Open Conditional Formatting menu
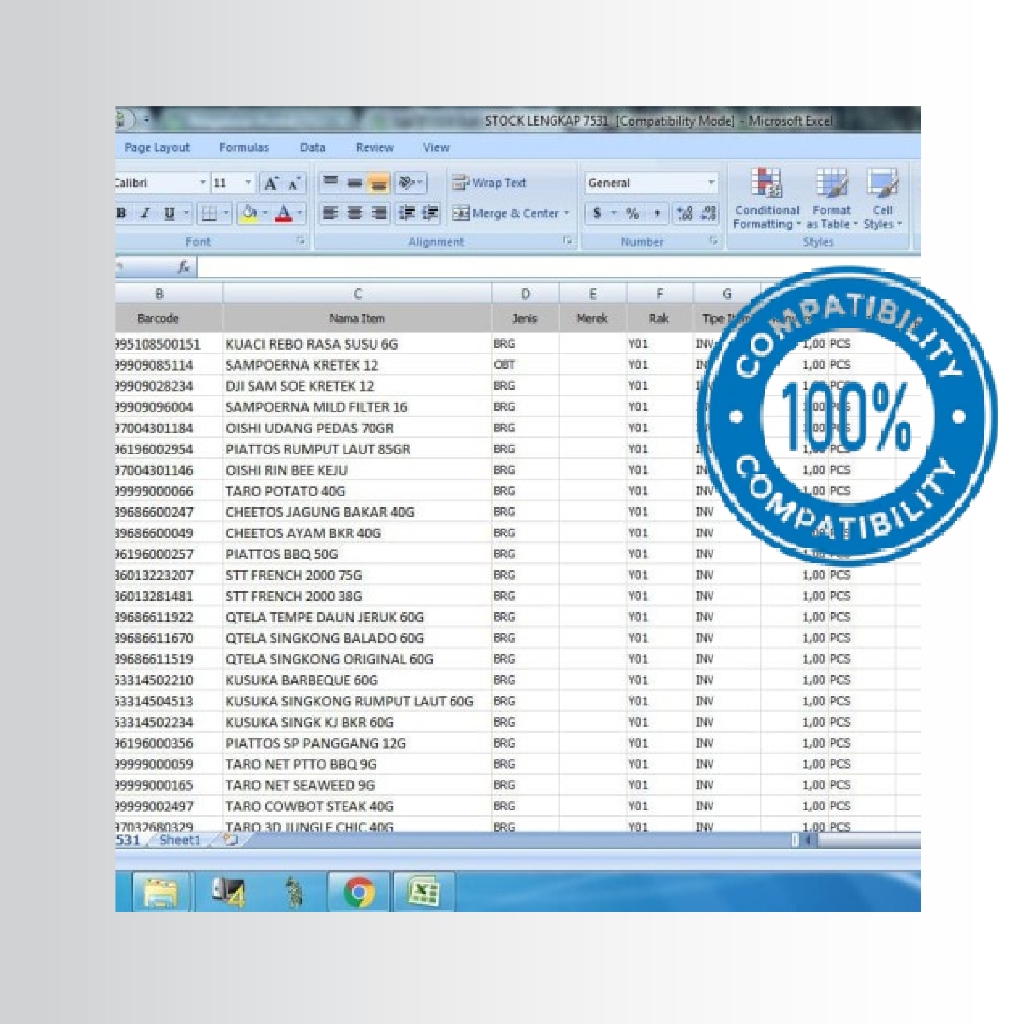Image resolution: width=1024 pixels, height=1024 pixels. click(x=767, y=199)
